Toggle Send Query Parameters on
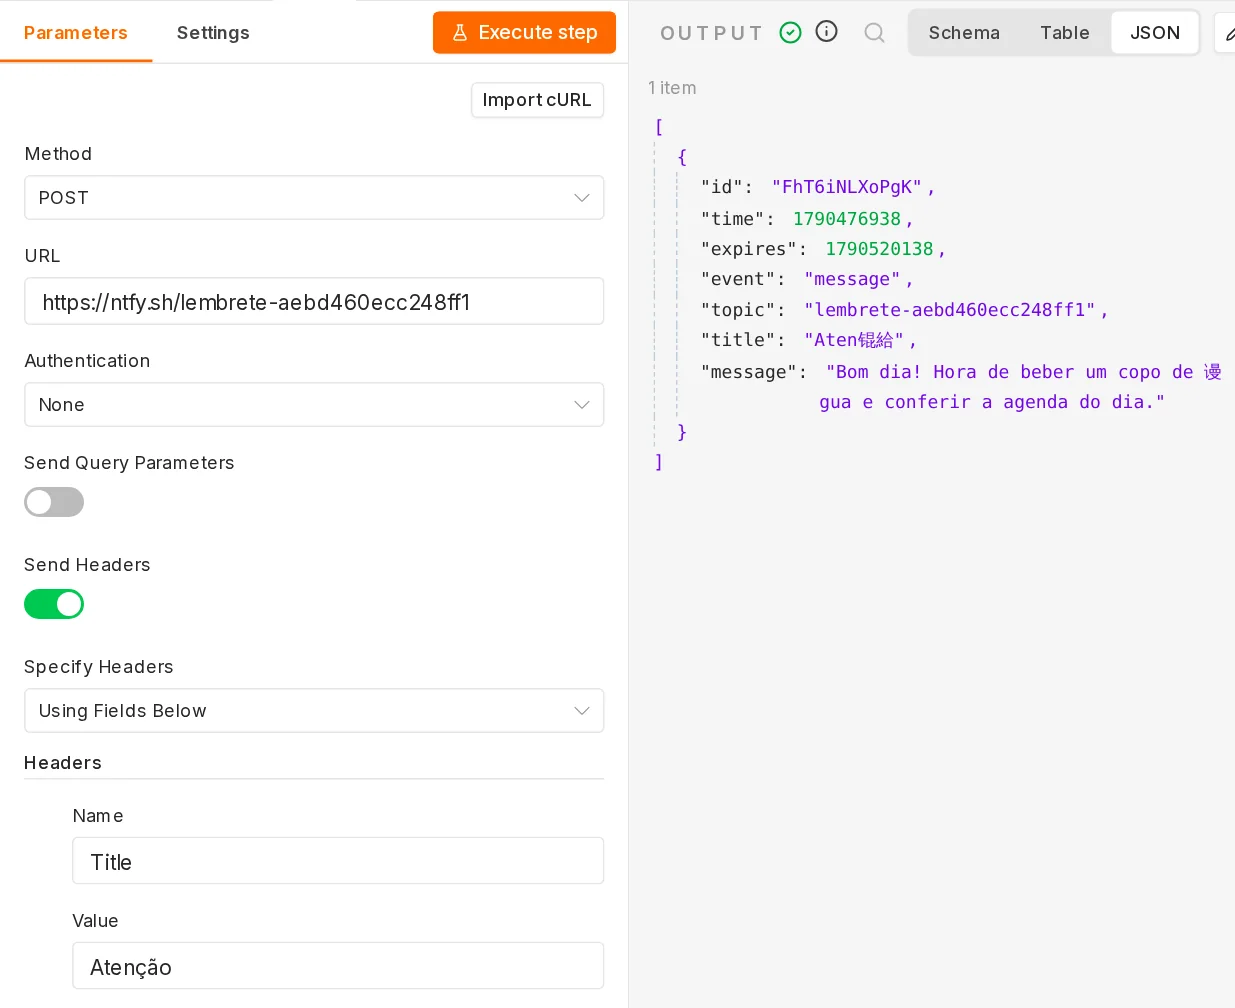The height and width of the screenshot is (1008, 1235). click(x=54, y=502)
